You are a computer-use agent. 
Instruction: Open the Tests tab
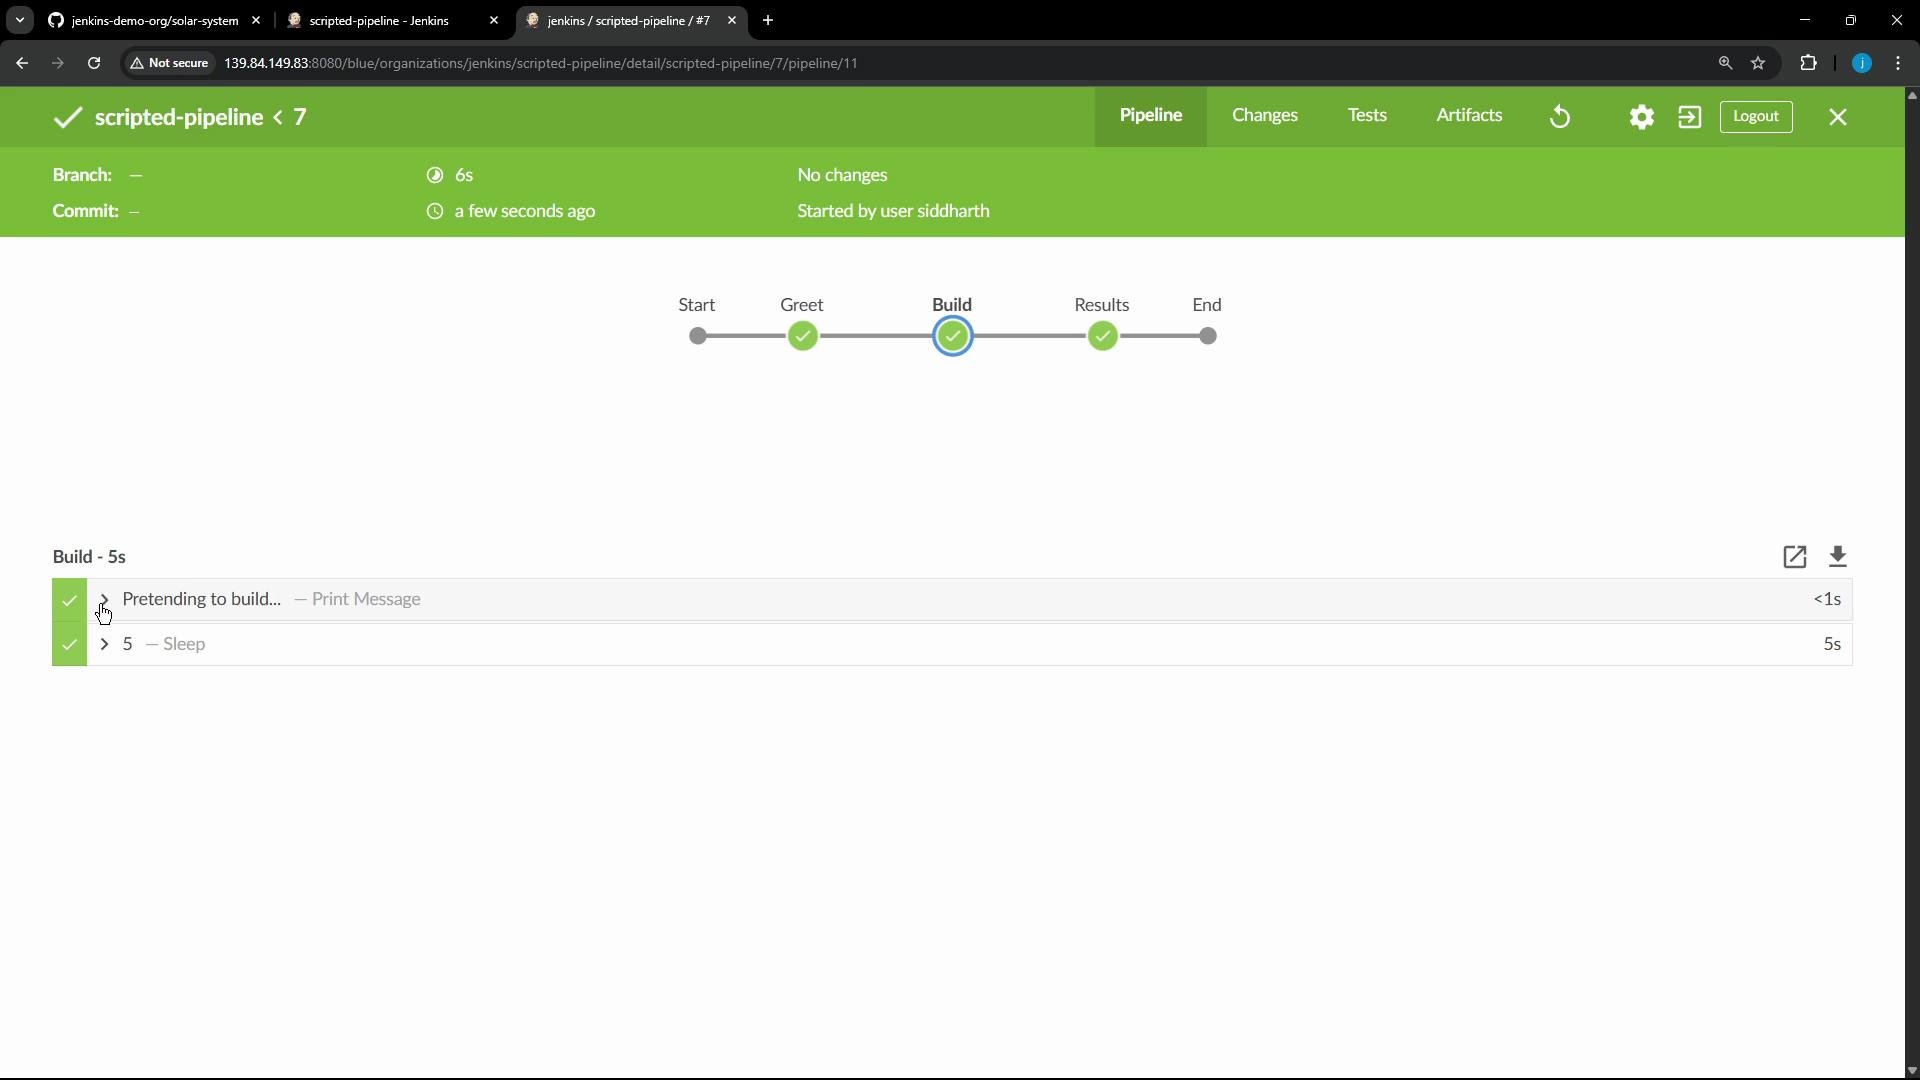coord(1367,116)
